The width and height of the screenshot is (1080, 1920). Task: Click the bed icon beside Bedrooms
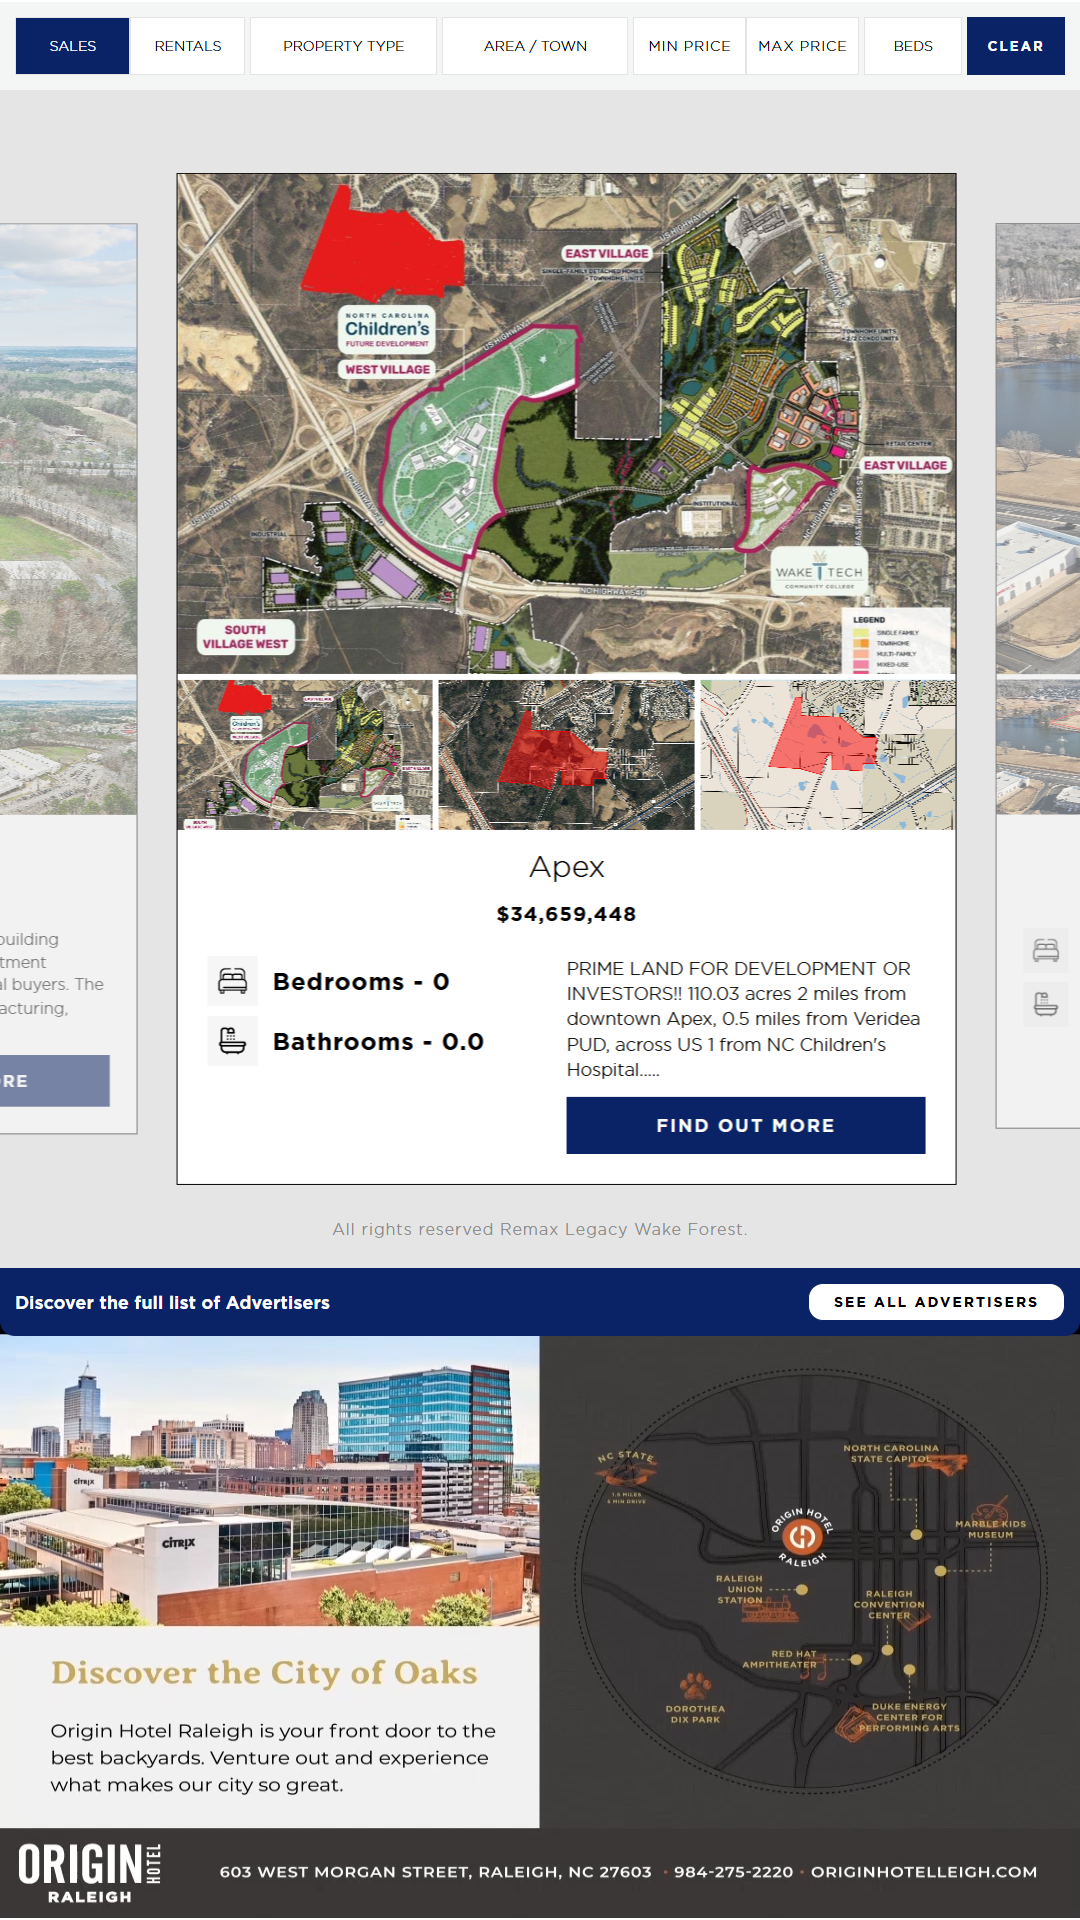pos(232,981)
